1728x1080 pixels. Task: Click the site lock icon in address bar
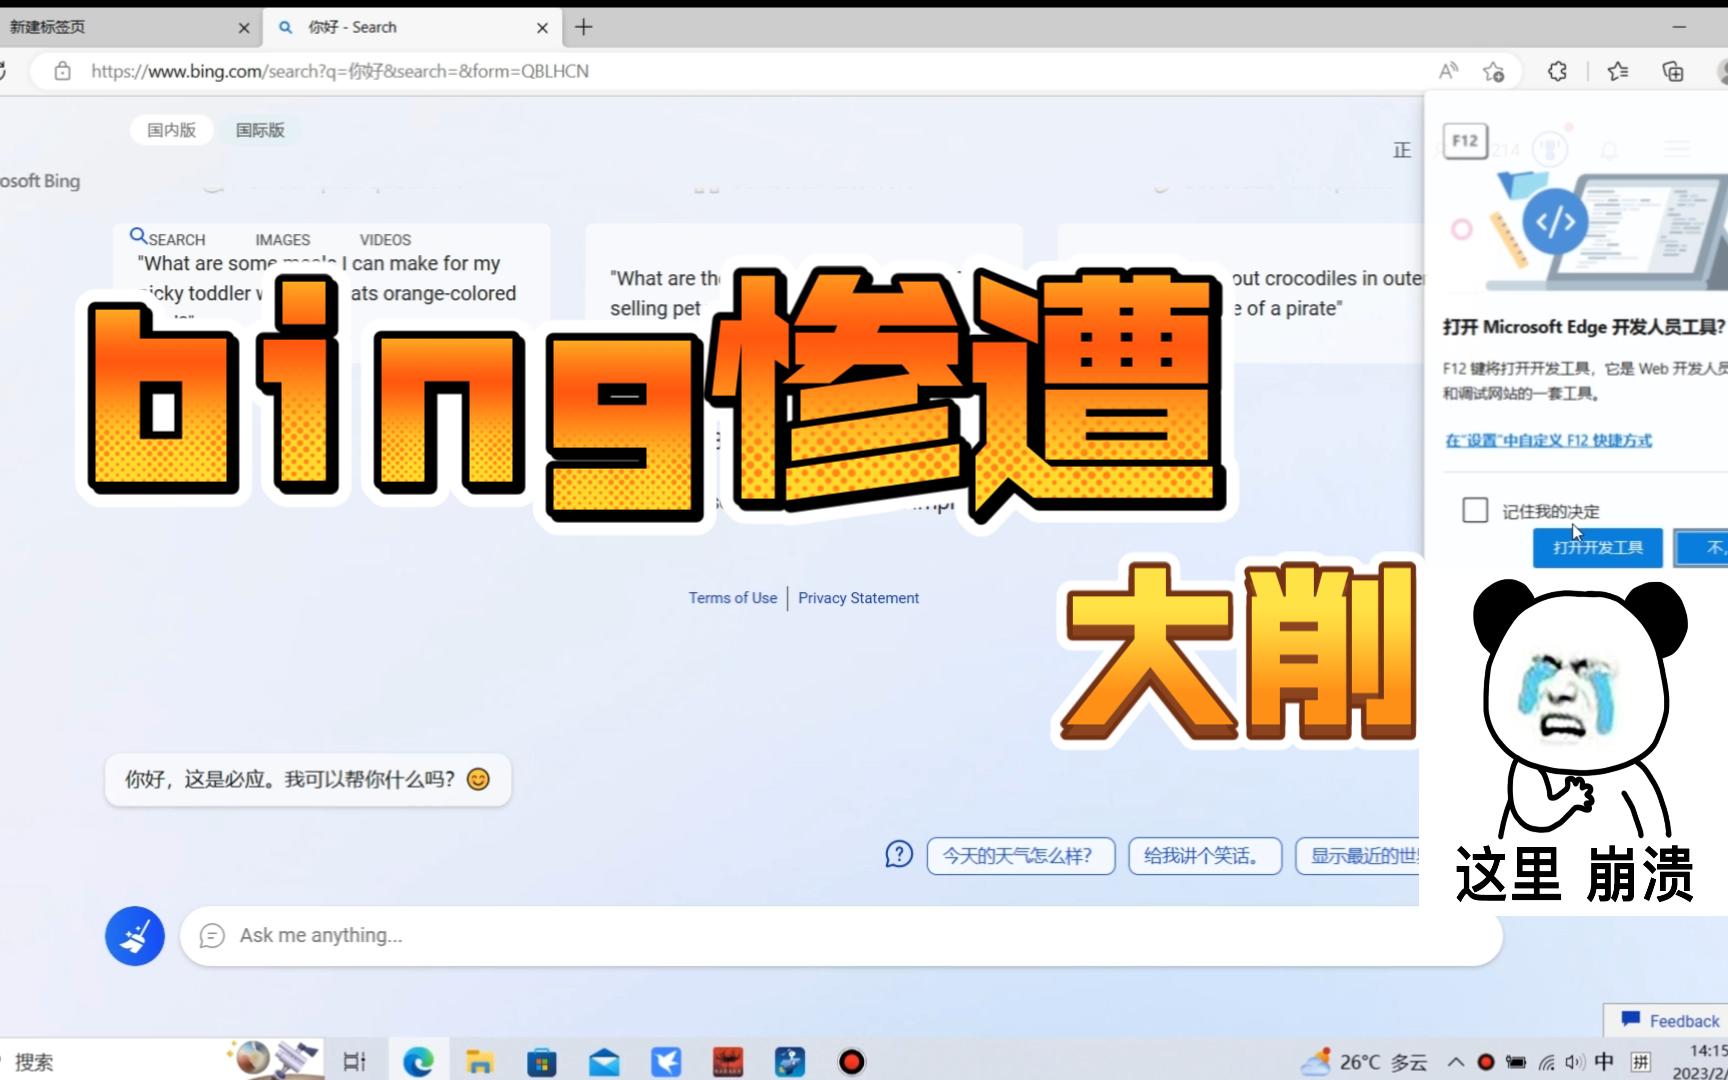[62, 71]
